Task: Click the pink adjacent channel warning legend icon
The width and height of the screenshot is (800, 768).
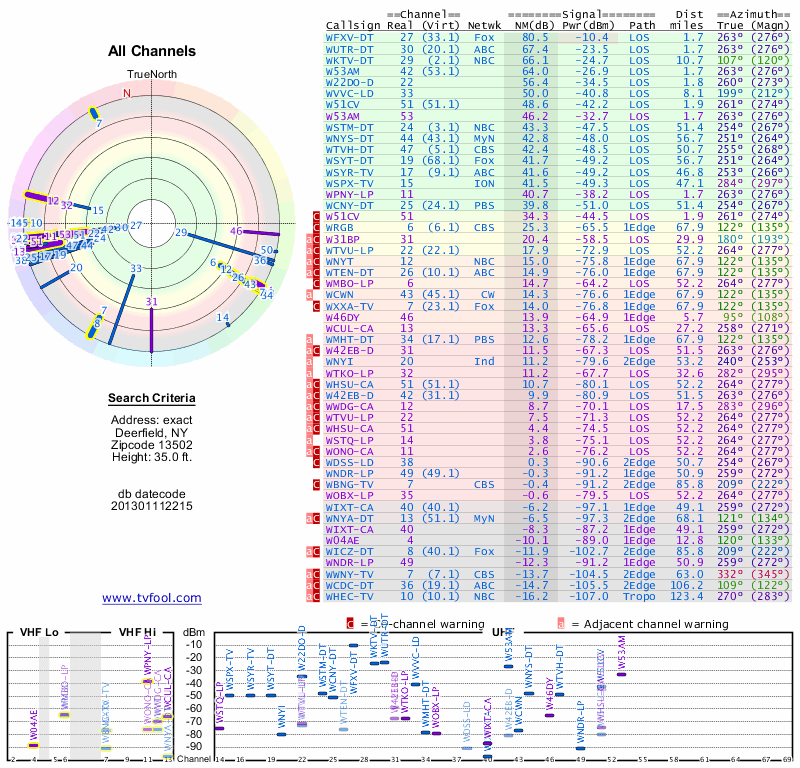Action: tap(559, 624)
